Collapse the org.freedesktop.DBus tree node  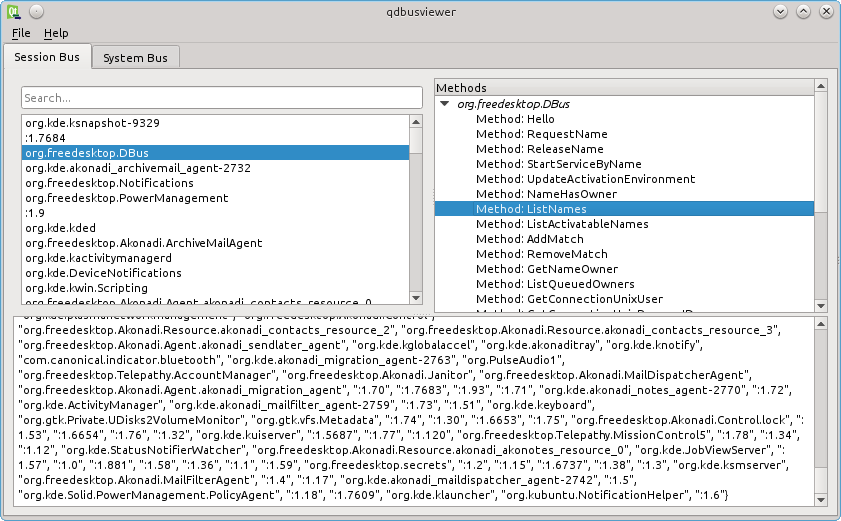pos(444,104)
